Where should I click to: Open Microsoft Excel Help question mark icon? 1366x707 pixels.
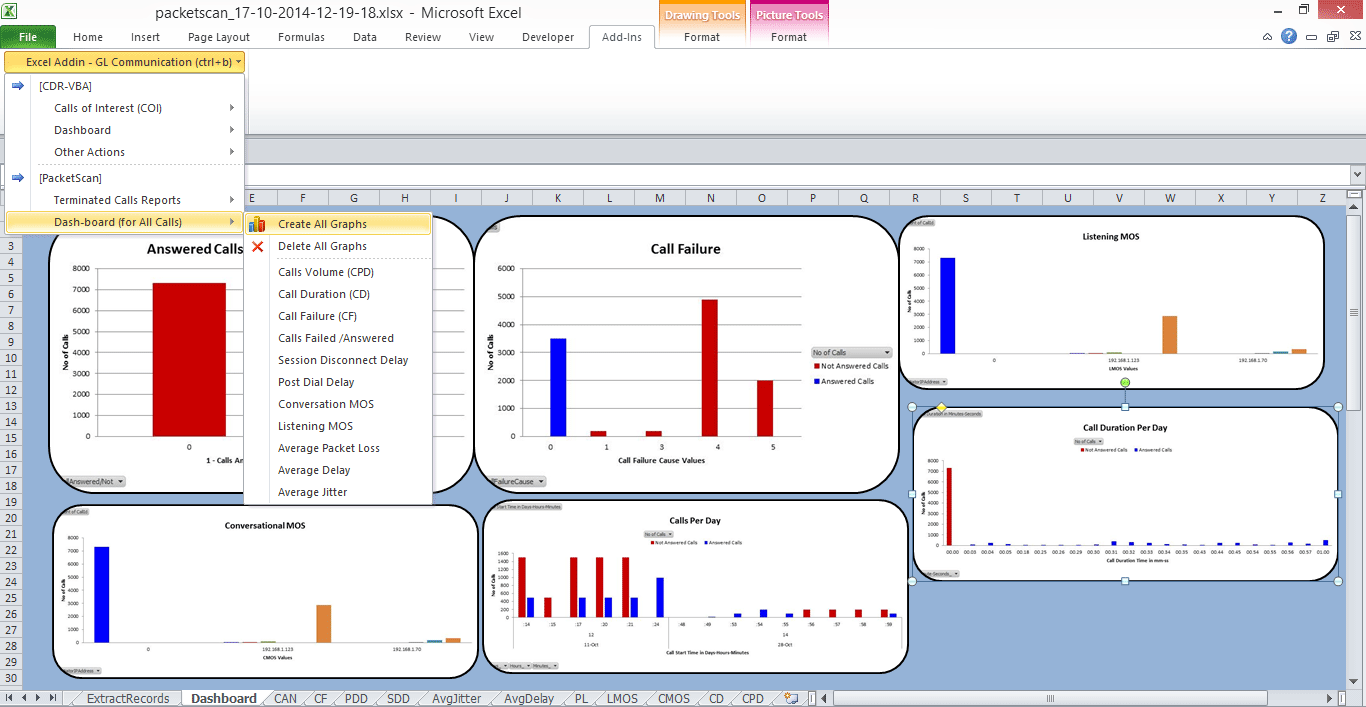tap(1289, 37)
